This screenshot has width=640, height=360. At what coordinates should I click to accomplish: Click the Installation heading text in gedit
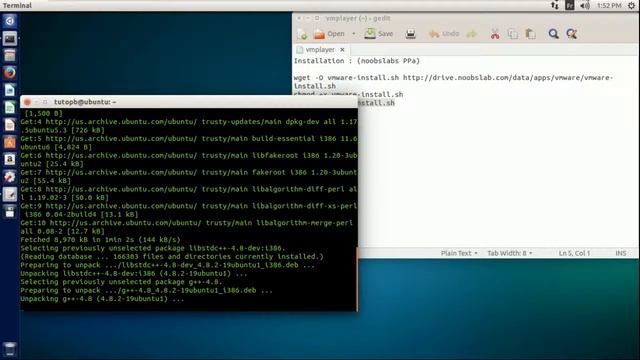click(357, 61)
